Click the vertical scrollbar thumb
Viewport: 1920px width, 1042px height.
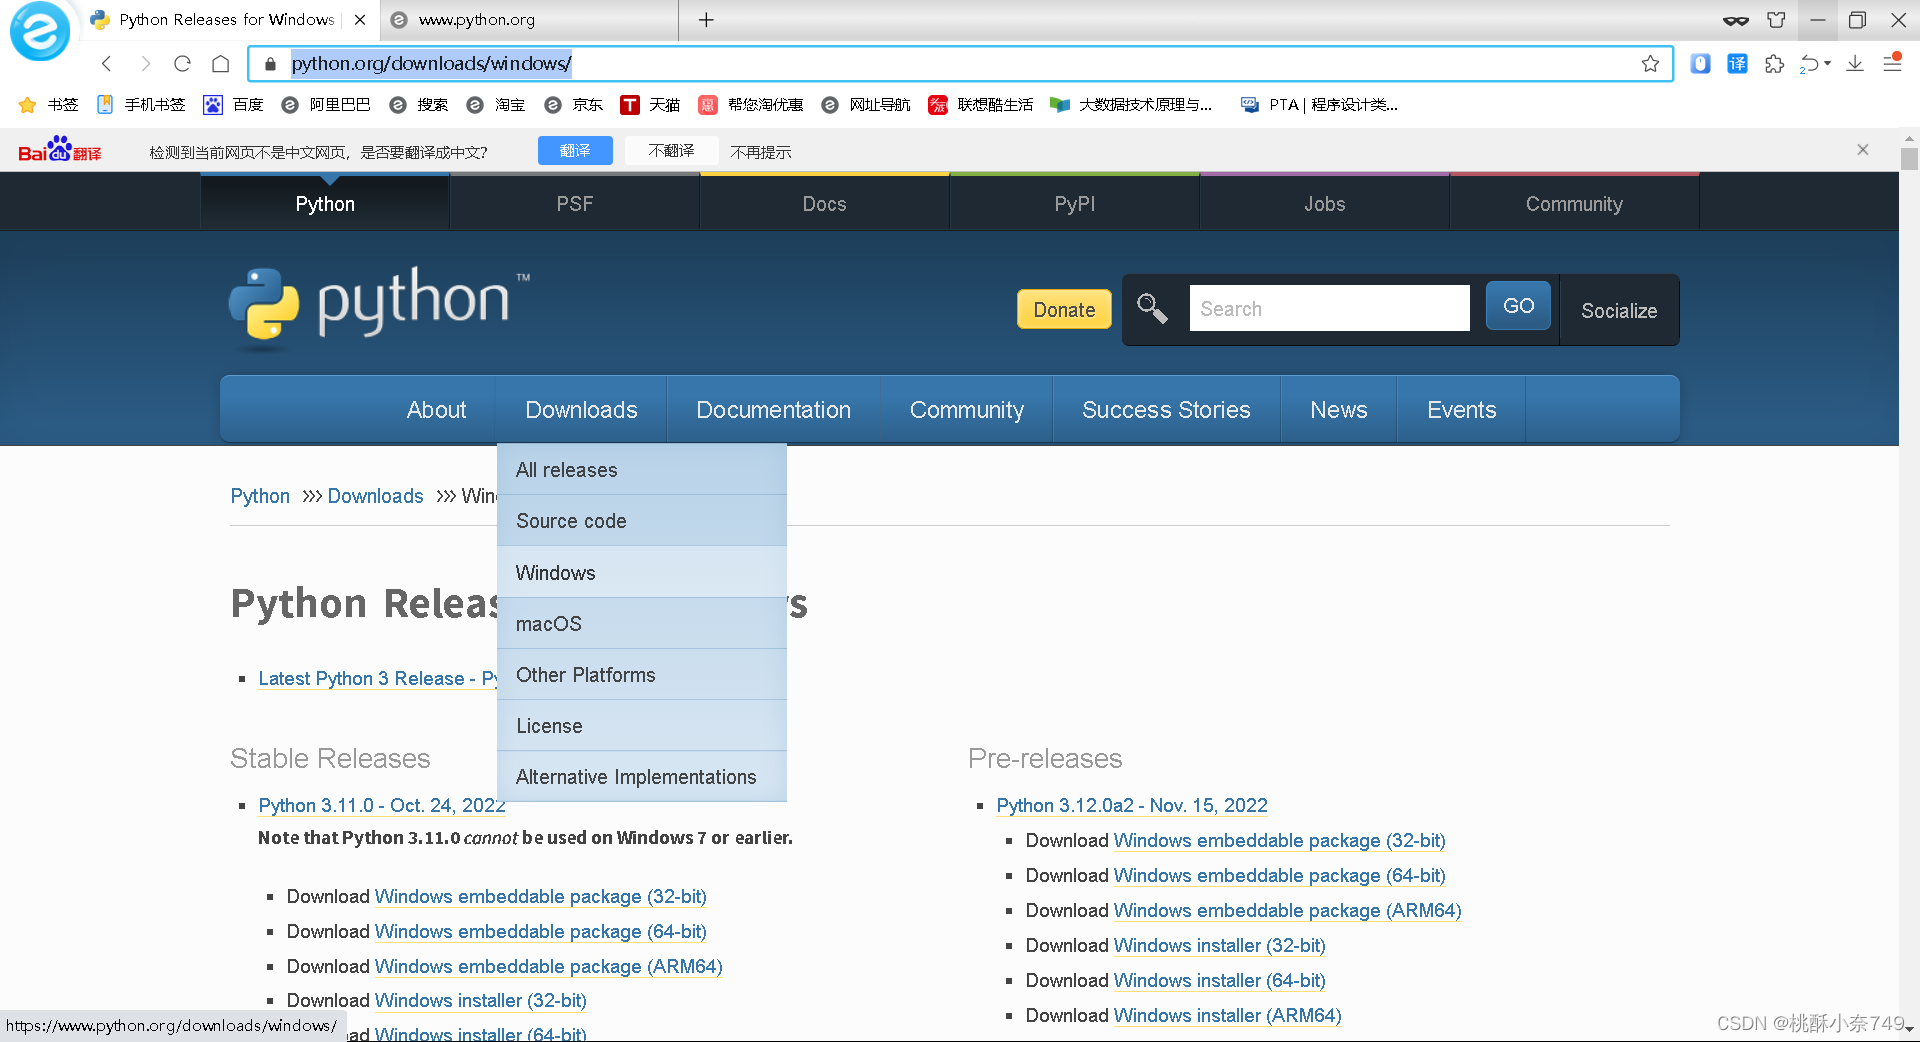coord(1909,159)
